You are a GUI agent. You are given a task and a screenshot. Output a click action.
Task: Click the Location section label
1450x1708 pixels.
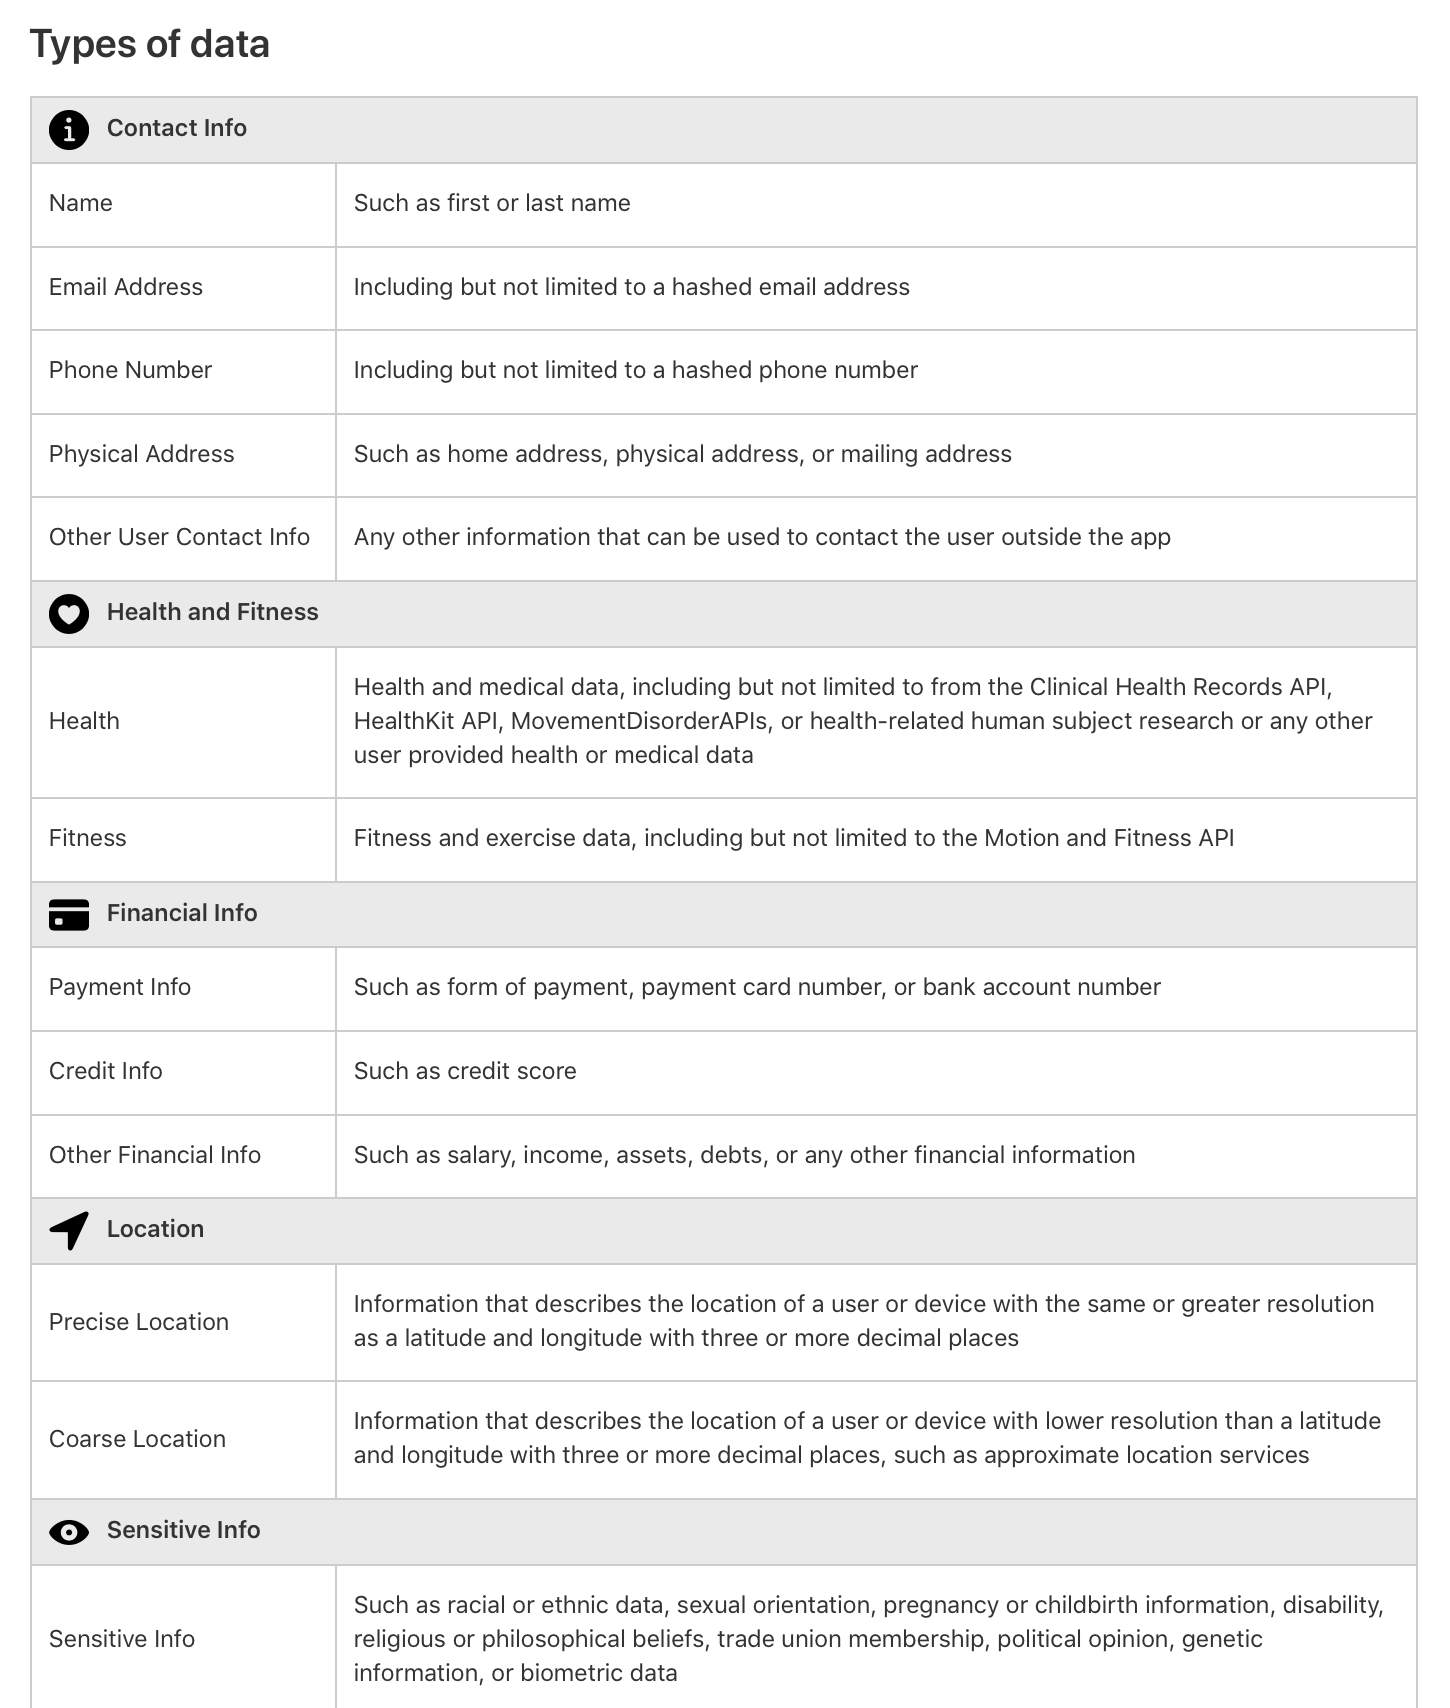click(155, 1229)
